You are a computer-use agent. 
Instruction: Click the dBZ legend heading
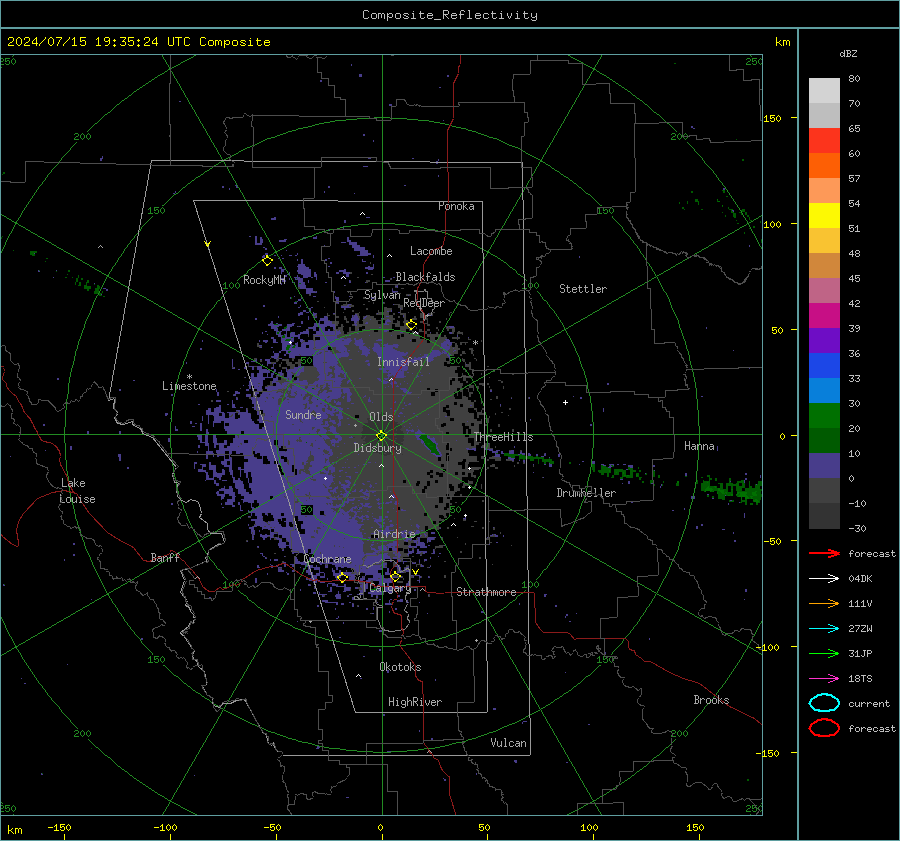tap(848, 54)
